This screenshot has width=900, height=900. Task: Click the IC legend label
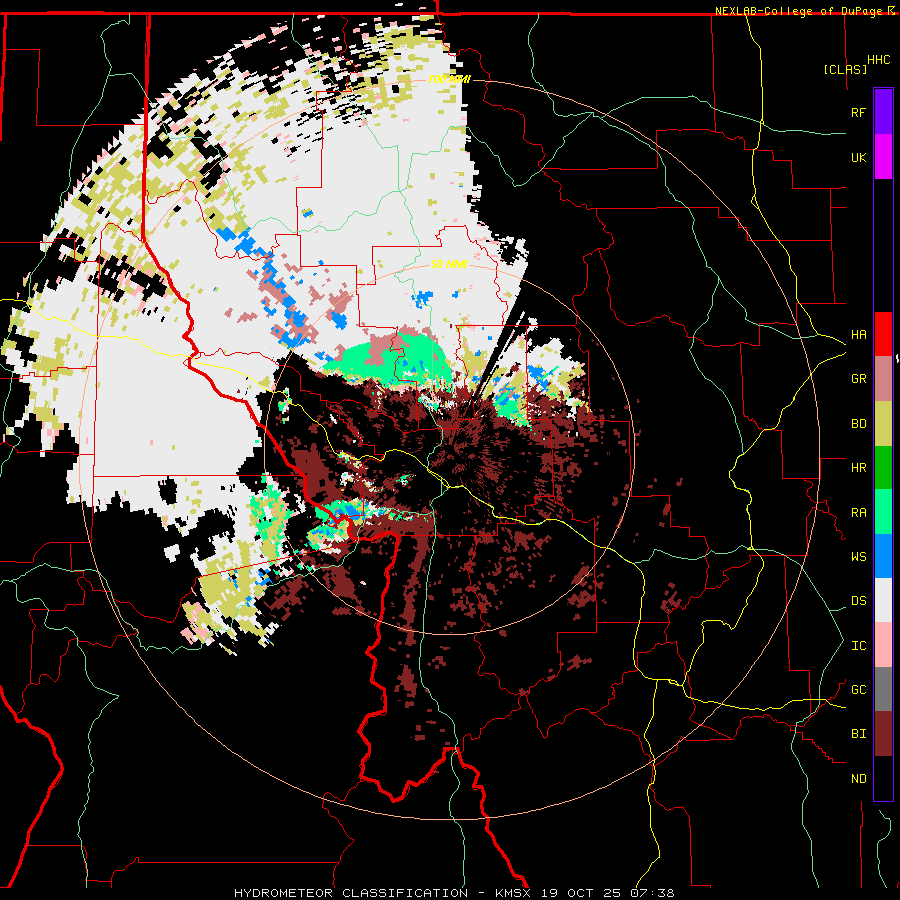pyautogui.click(x=859, y=646)
